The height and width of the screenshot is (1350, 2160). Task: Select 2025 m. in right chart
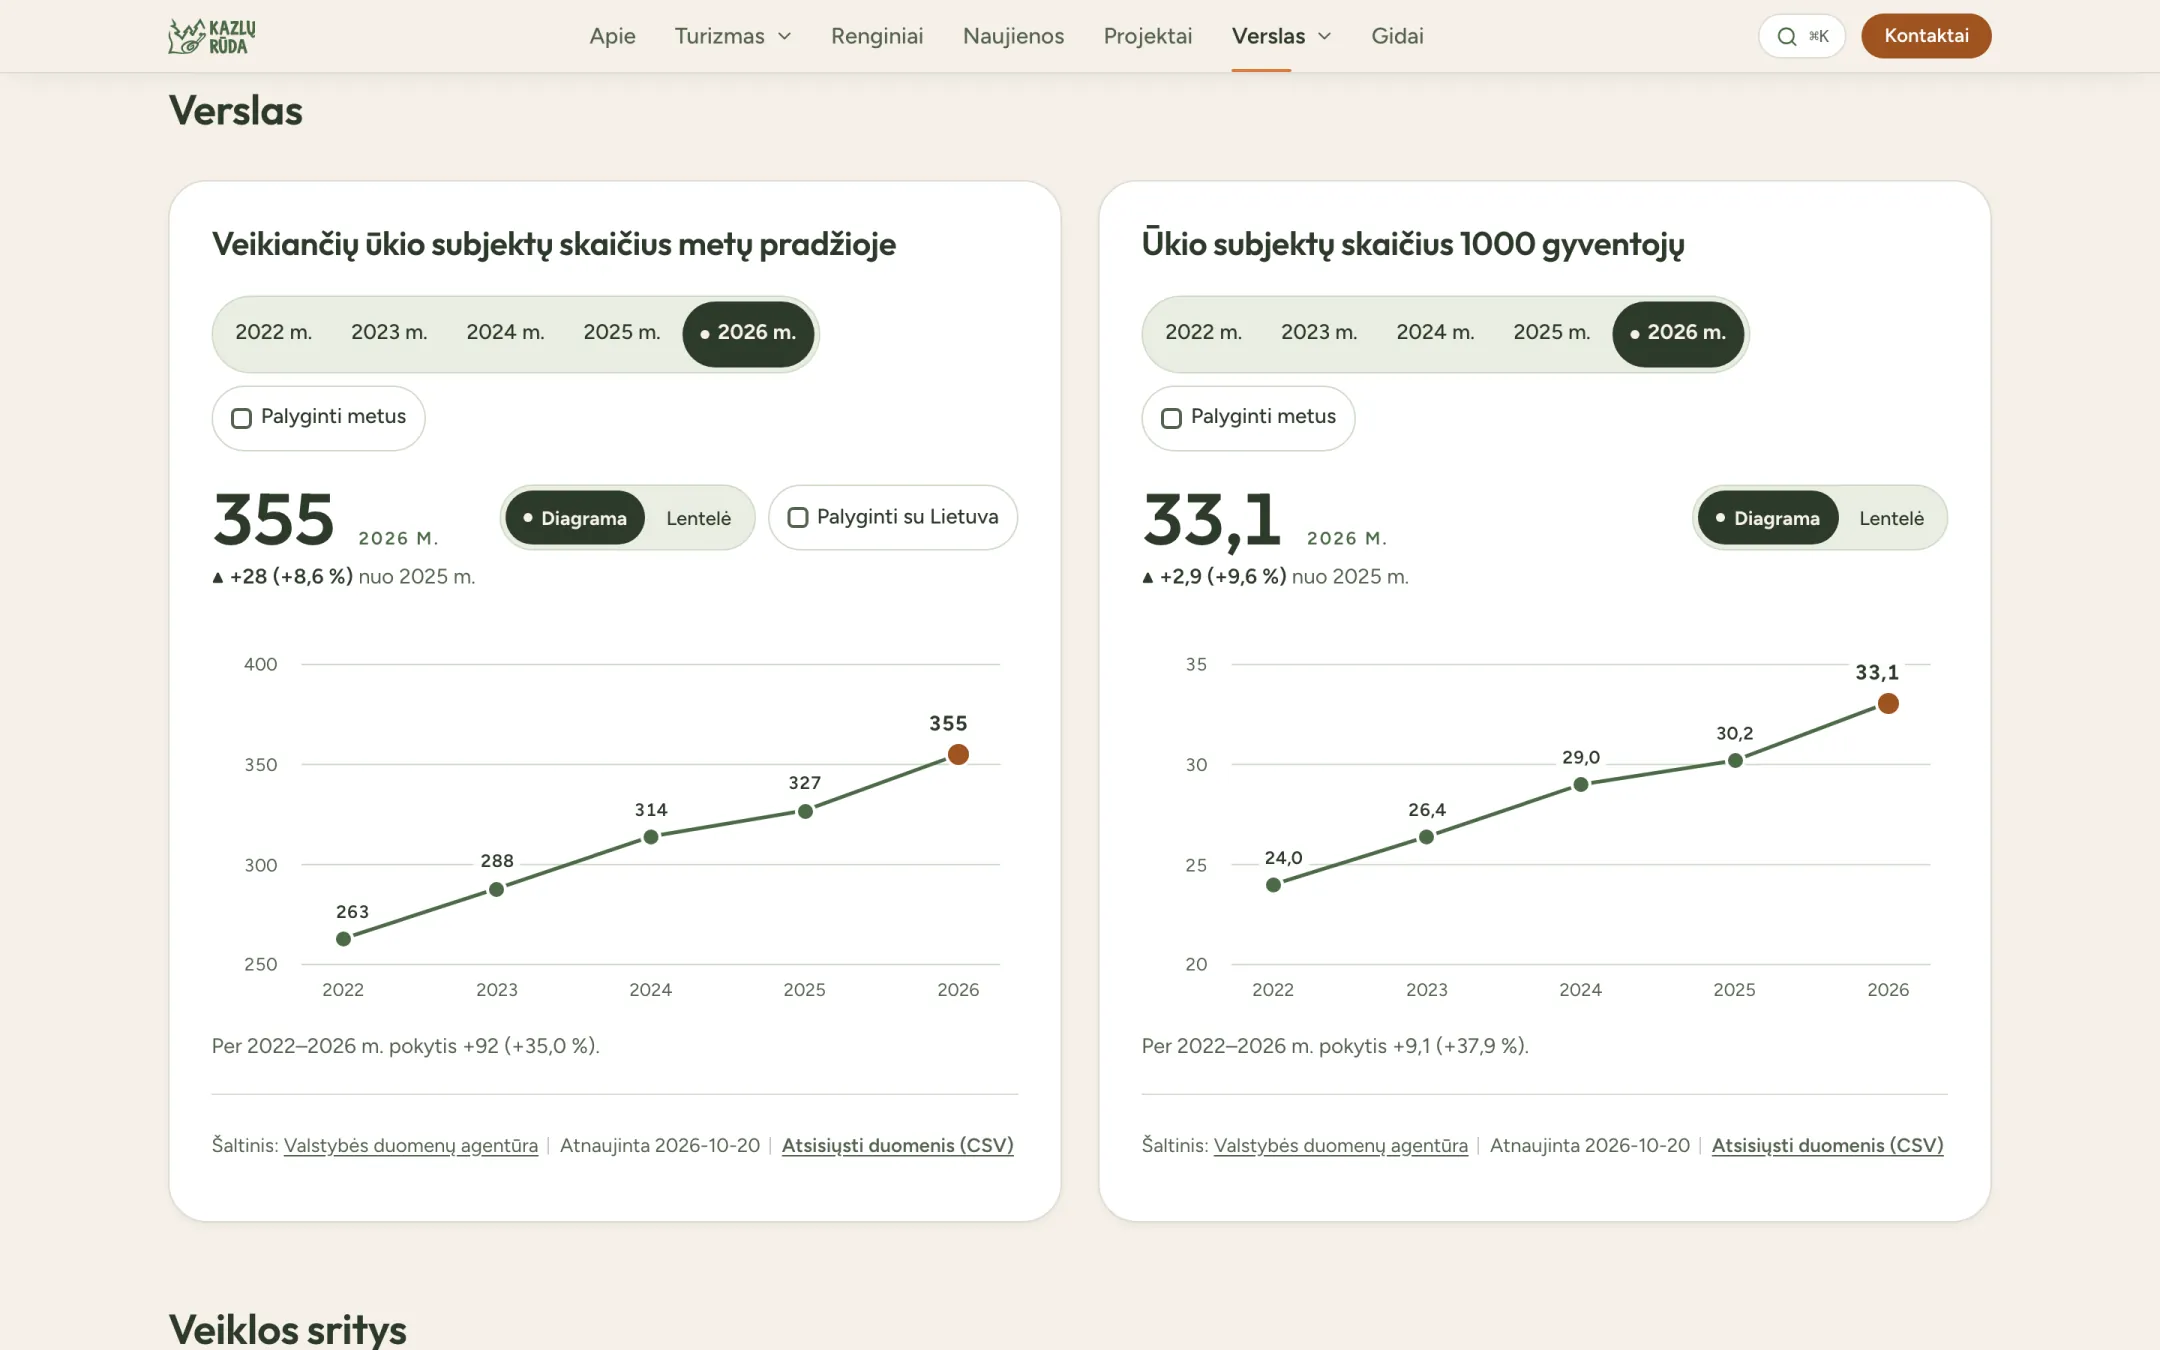(1552, 333)
